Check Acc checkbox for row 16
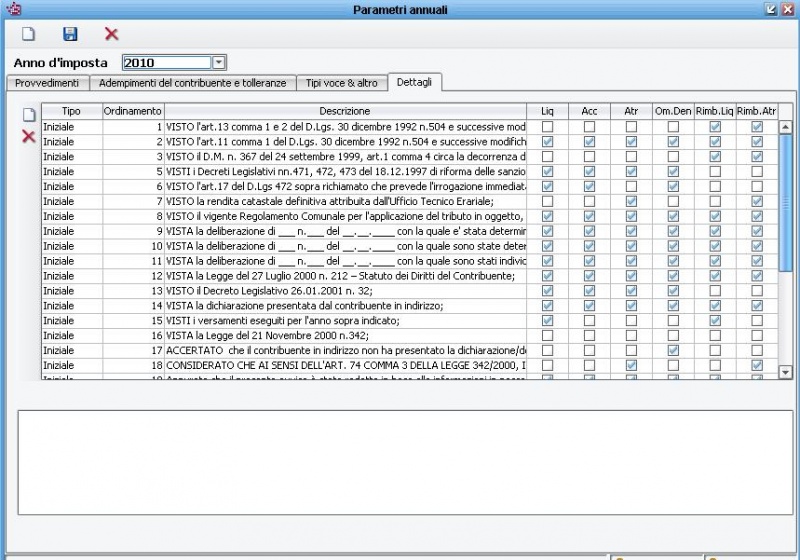 click(x=589, y=336)
